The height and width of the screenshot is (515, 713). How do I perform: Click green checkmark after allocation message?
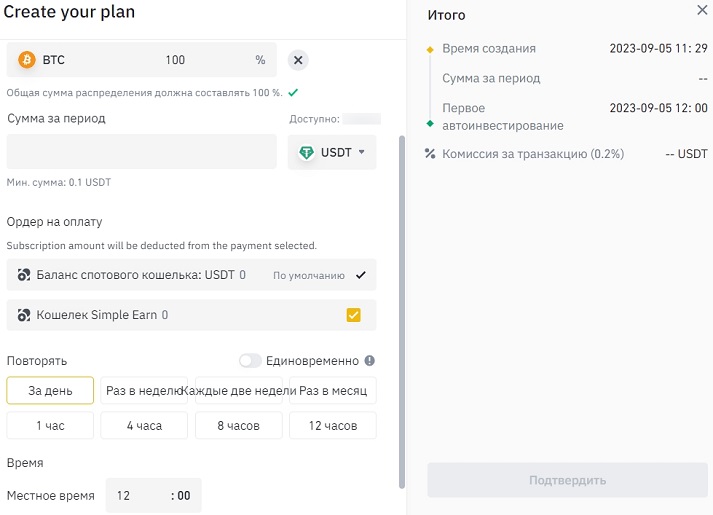click(292, 92)
